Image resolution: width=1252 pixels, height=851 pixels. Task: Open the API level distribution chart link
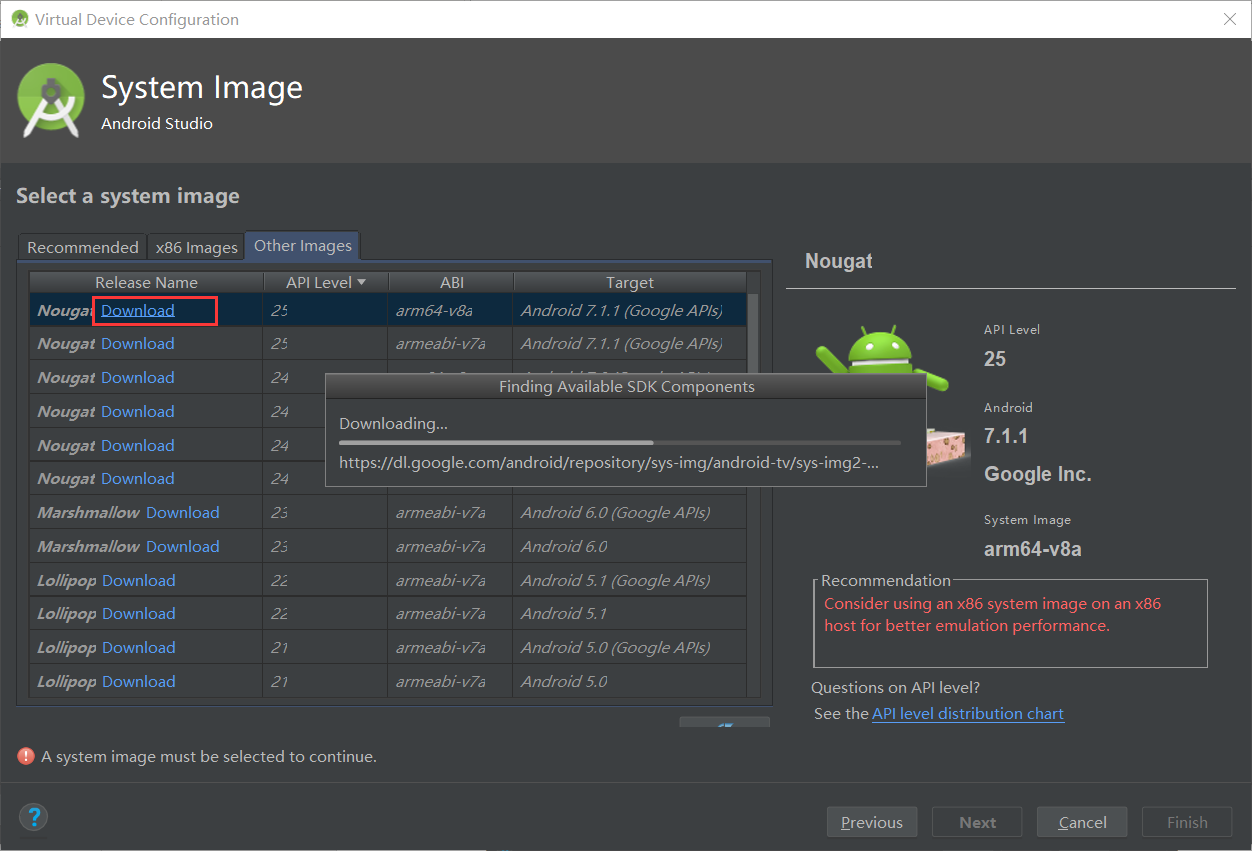click(968, 713)
